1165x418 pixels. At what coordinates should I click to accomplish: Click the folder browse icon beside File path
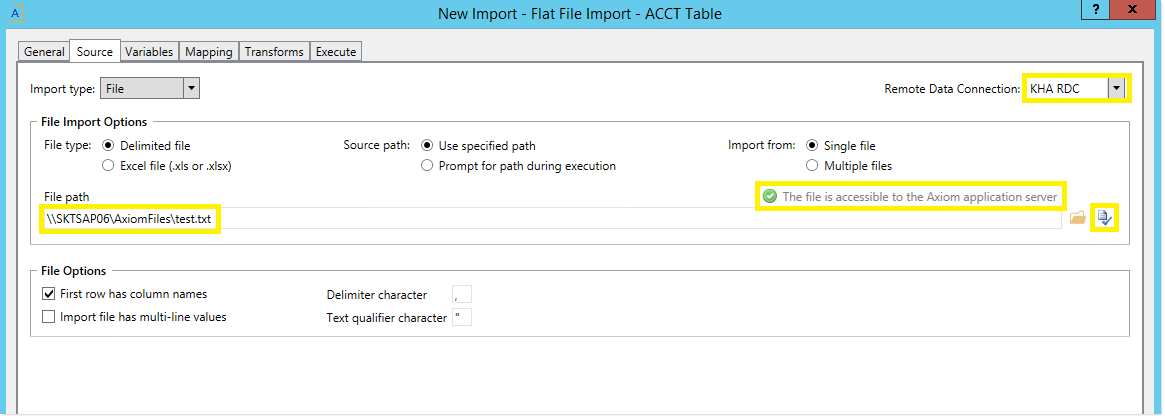pyautogui.click(x=1077, y=218)
